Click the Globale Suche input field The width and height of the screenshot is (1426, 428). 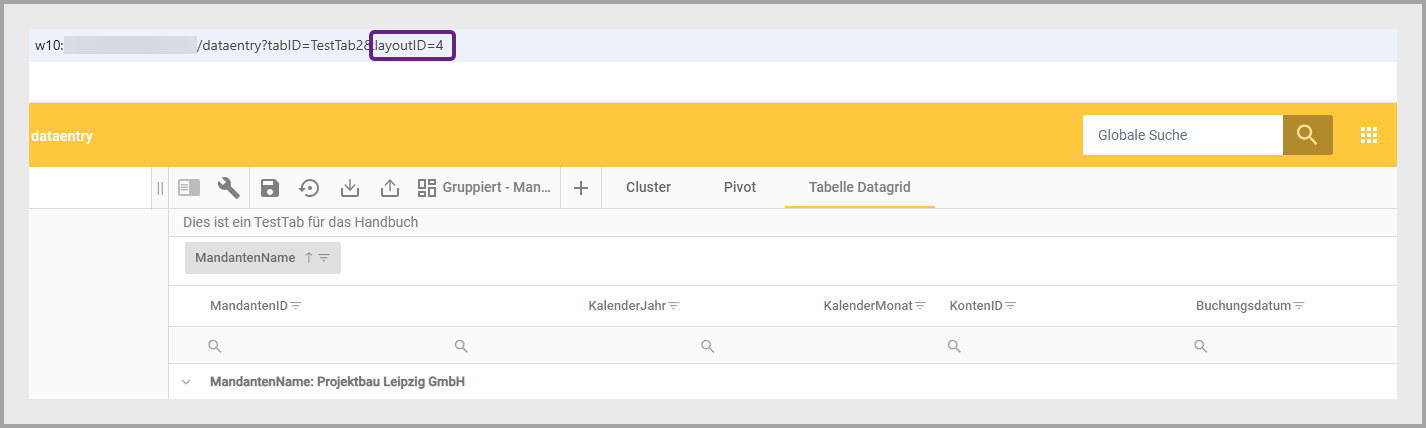click(1182, 135)
